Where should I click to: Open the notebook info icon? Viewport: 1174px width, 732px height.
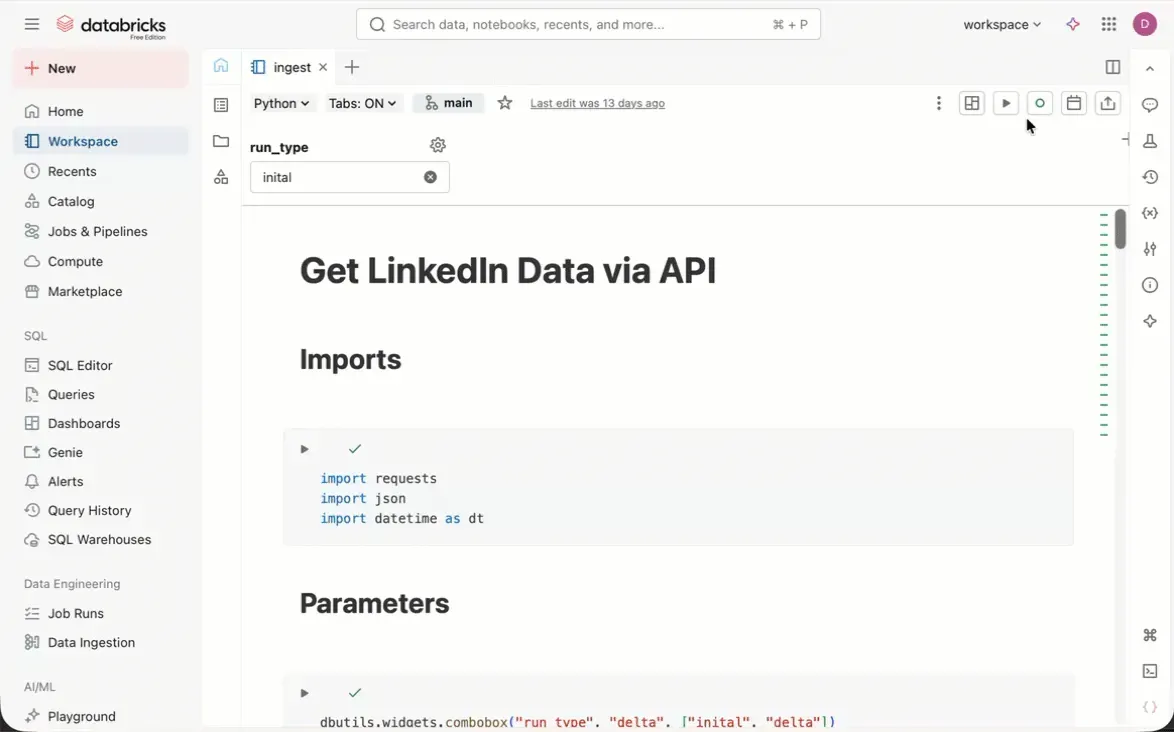(1150, 285)
